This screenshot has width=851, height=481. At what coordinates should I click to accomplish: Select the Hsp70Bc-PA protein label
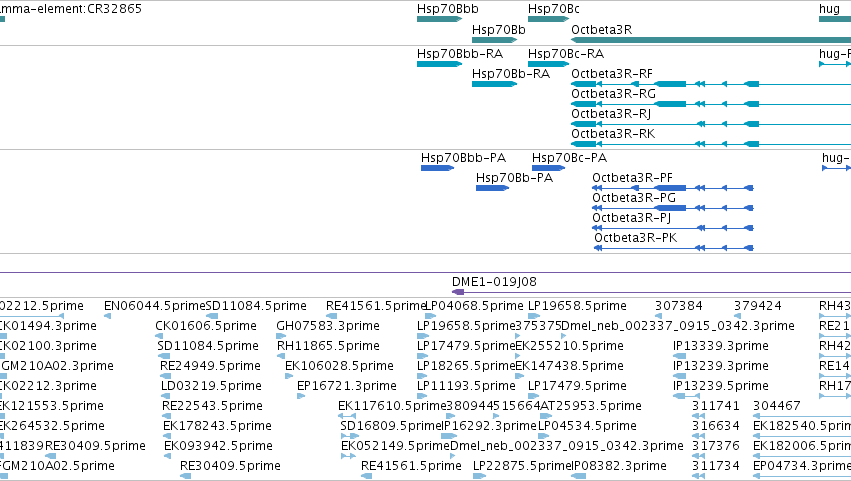point(569,159)
